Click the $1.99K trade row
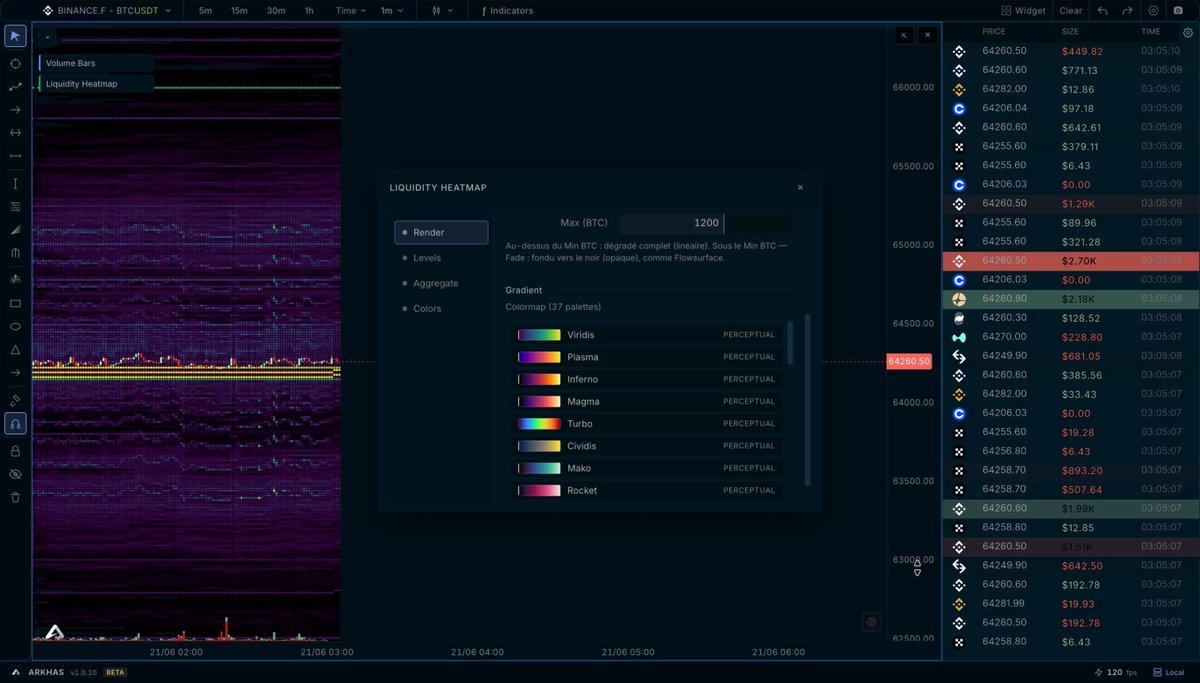 (1071, 509)
